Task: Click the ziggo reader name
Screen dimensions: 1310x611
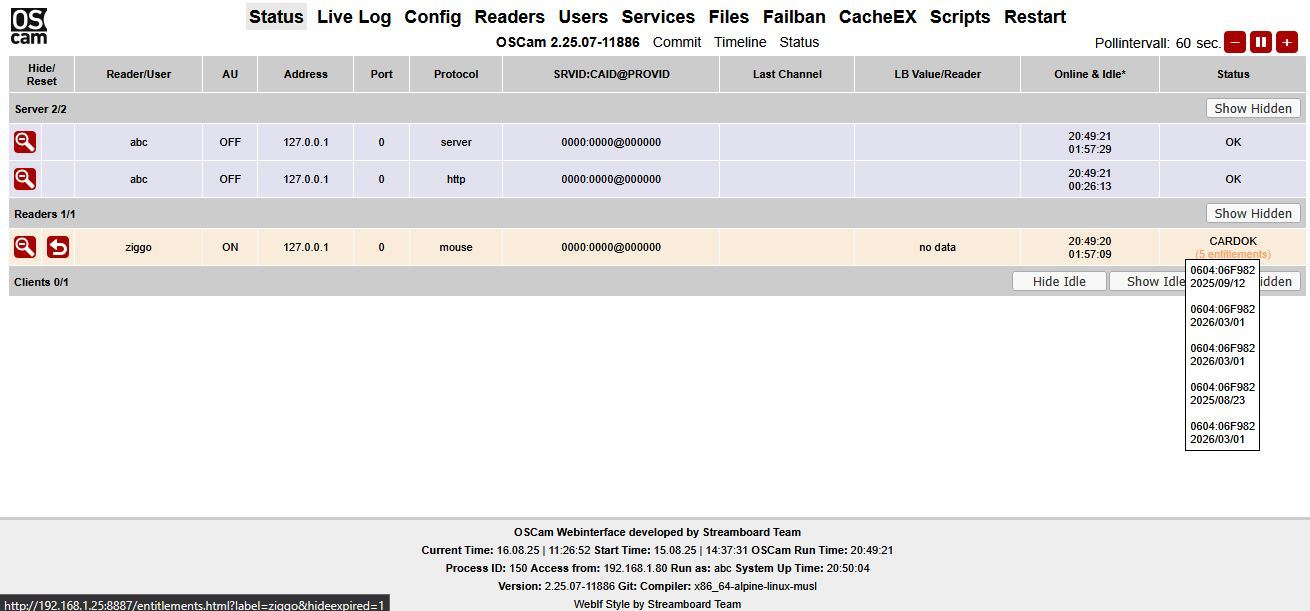Action: pyautogui.click(x=139, y=247)
